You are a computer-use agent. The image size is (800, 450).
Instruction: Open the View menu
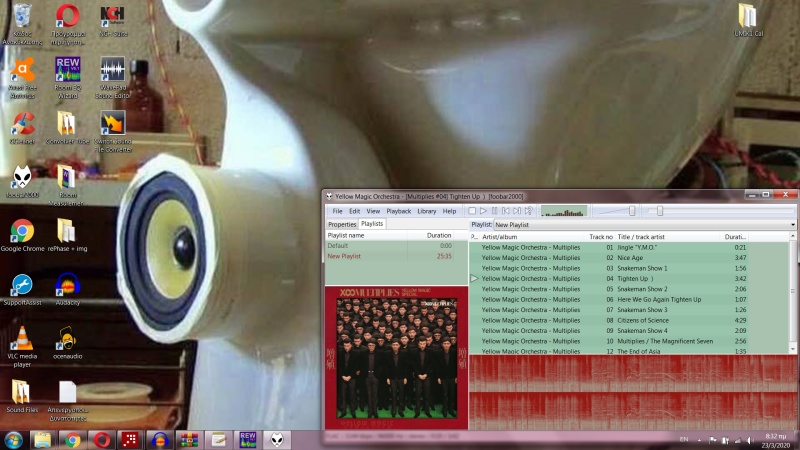click(373, 211)
